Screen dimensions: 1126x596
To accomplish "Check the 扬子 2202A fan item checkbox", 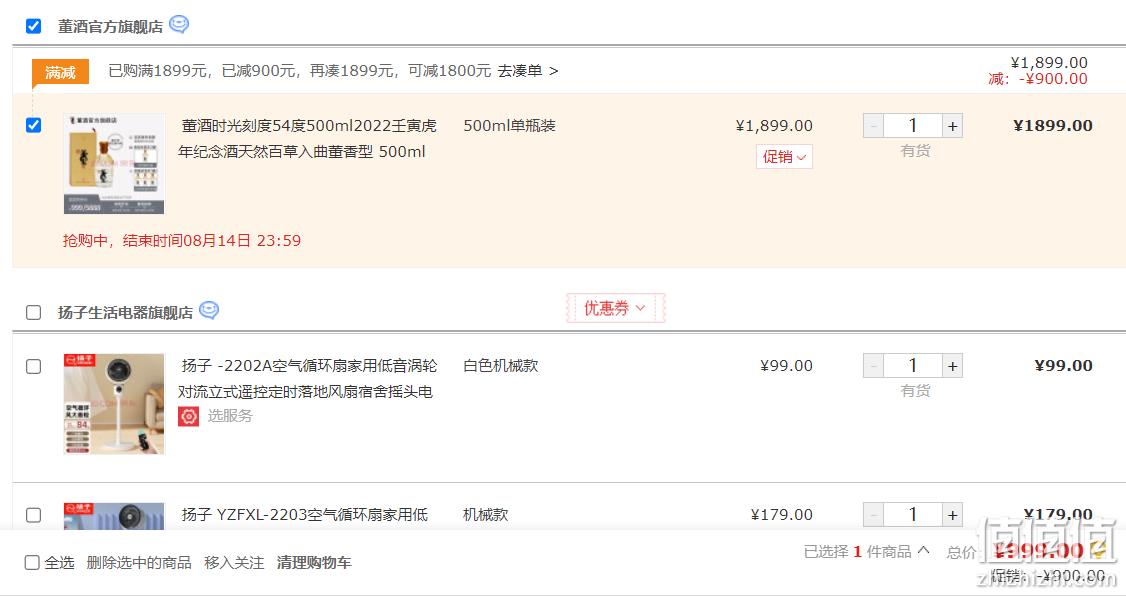I will [34, 366].
